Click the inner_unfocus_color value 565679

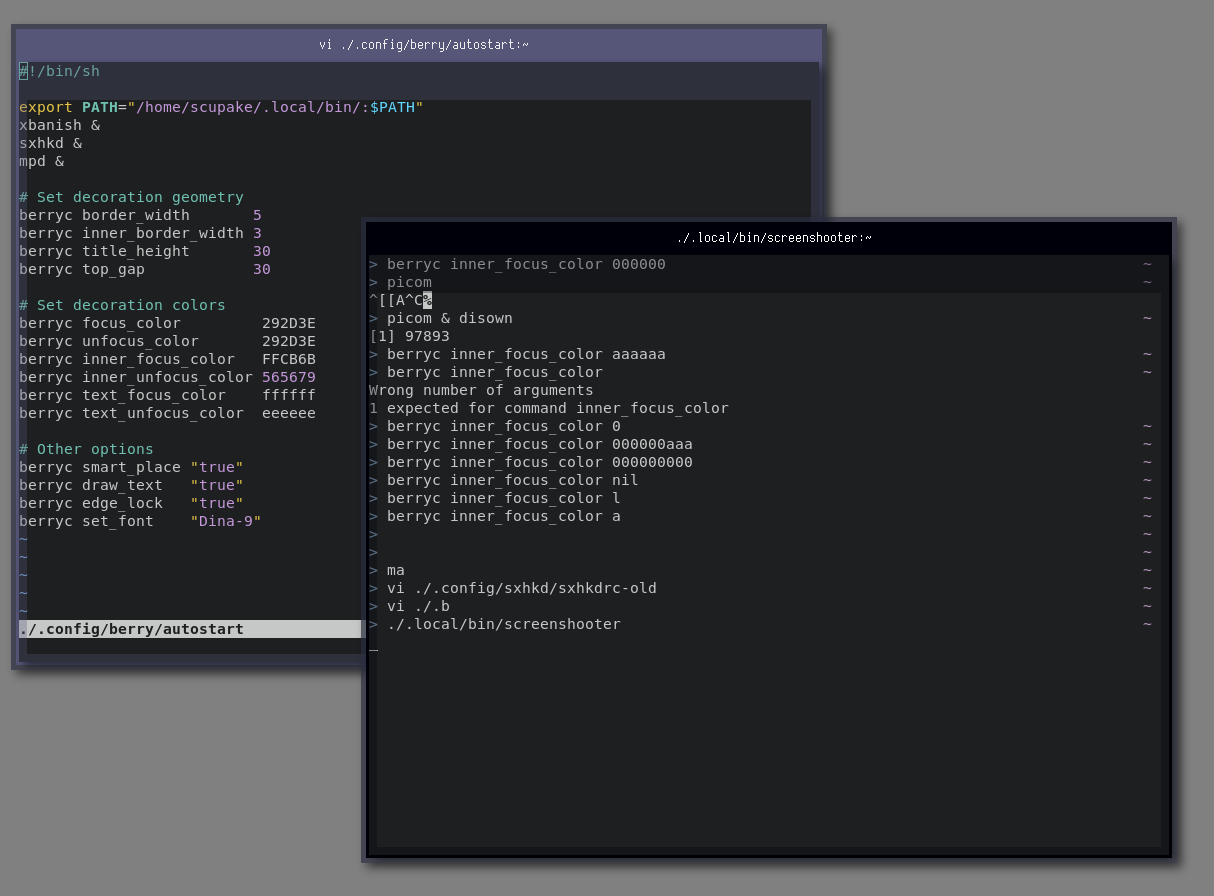pos(289,377)
